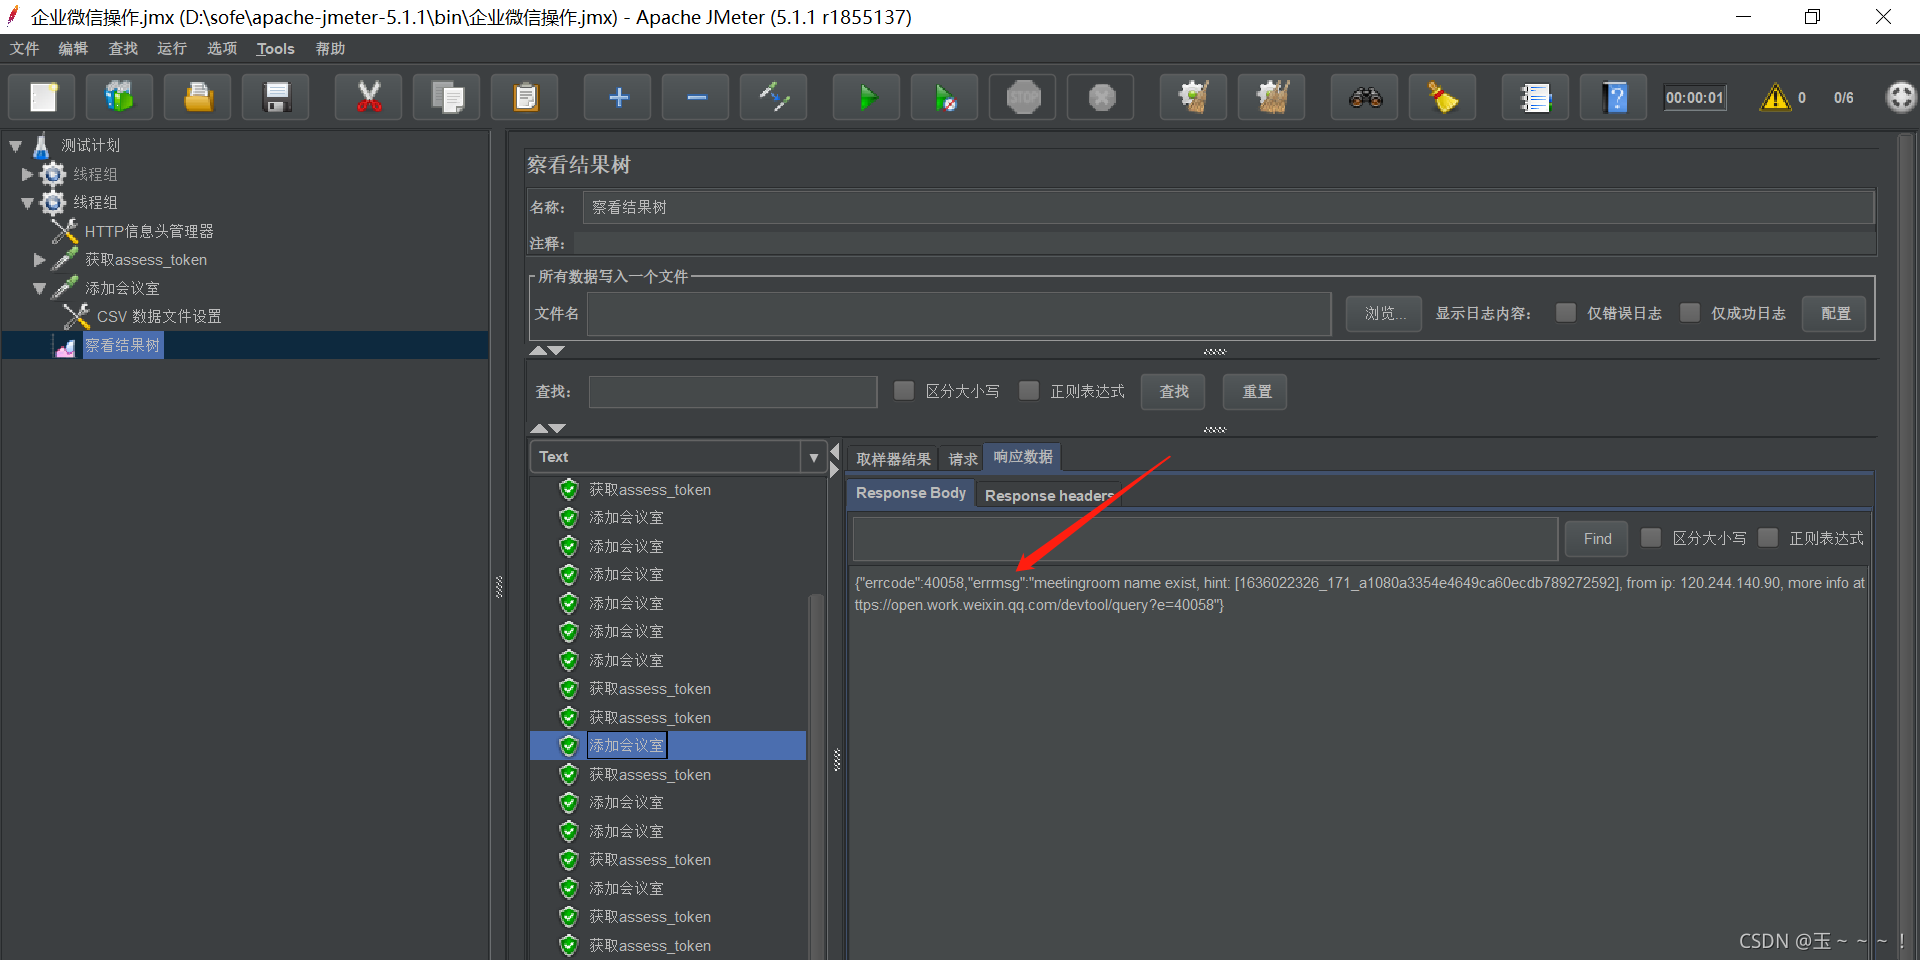
Task: Open the 运行 menu
Action: pyautogui.click(x=172, y=49)
